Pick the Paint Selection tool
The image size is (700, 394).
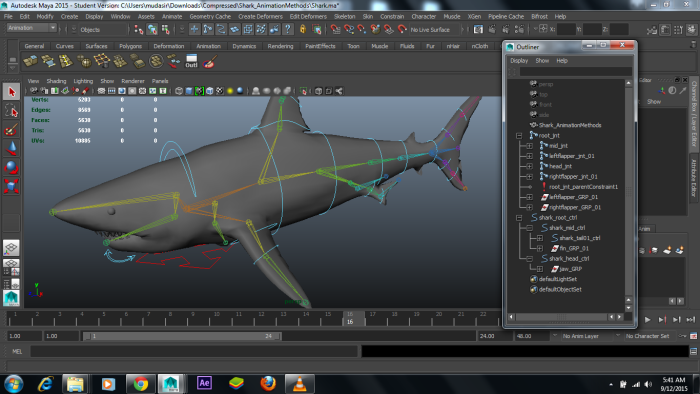[11, 129]
